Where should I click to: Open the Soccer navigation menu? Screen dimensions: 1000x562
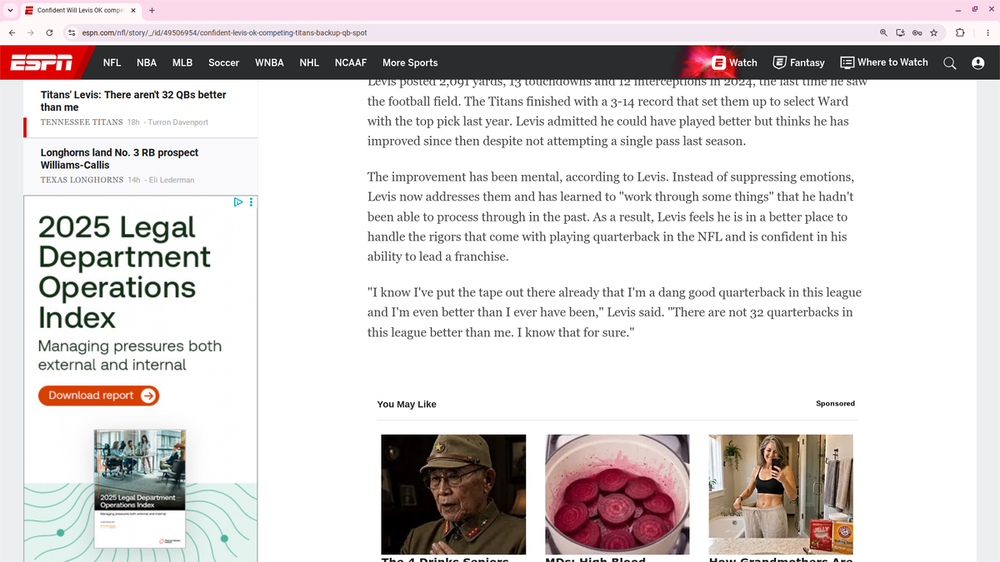(223, 63)
